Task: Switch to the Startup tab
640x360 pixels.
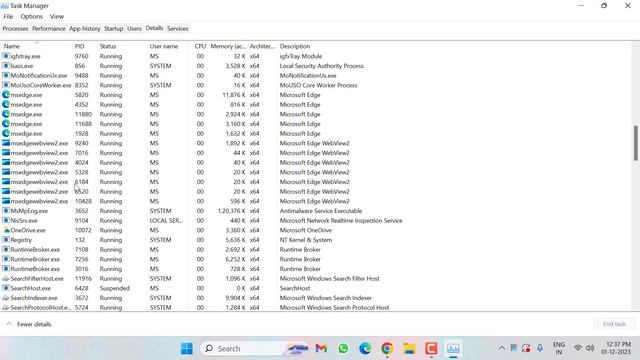Action: click(x=113, y=29)
